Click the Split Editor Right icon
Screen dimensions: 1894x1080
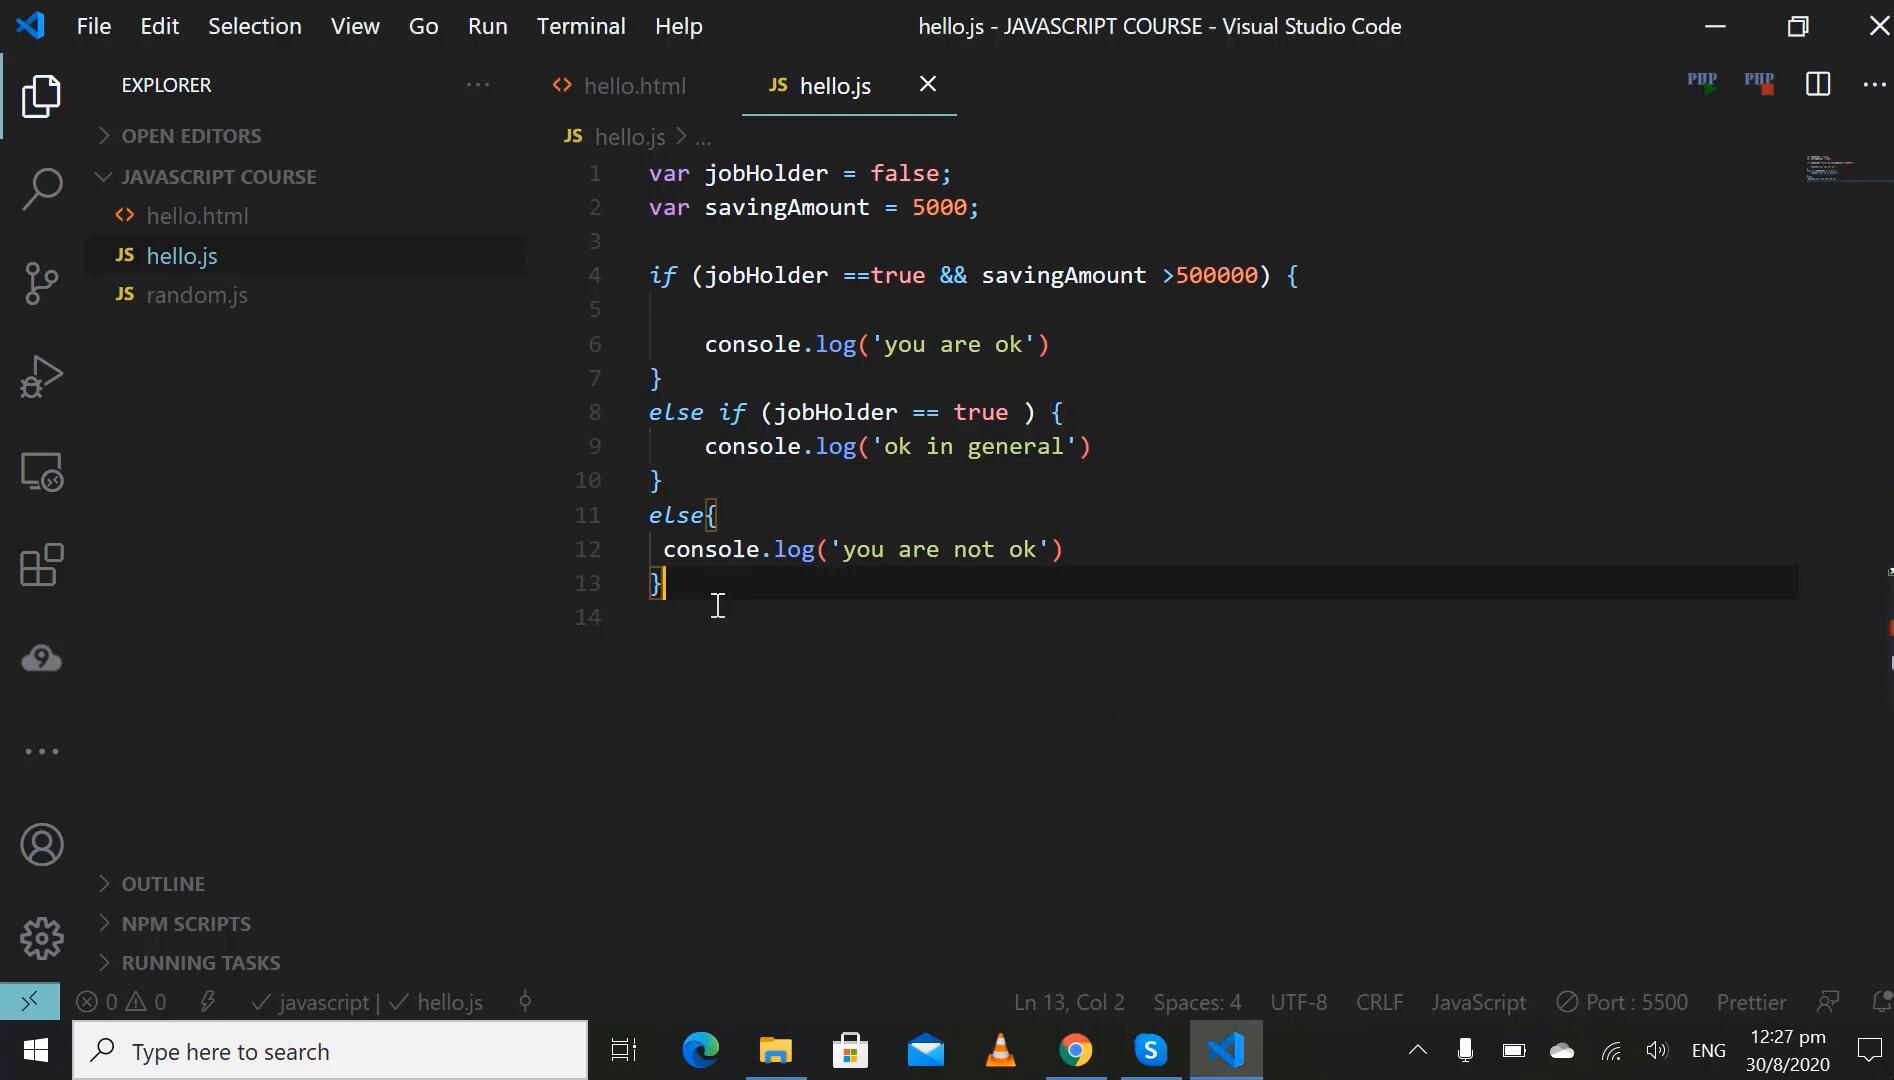(x=1817, y=85)
